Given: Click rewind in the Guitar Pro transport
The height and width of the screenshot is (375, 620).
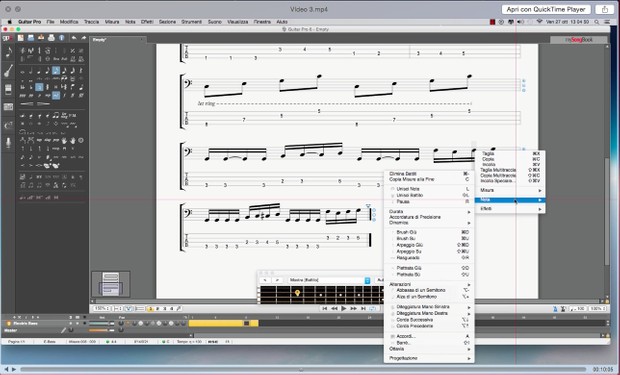Looking at the screenshot, I should pyautogui.click(x=334, y=308).
